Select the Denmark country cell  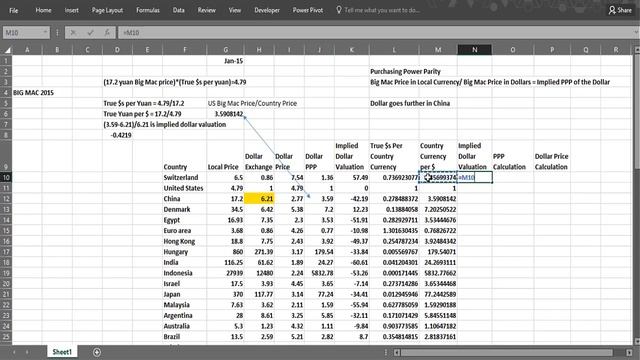pos(184,209)
